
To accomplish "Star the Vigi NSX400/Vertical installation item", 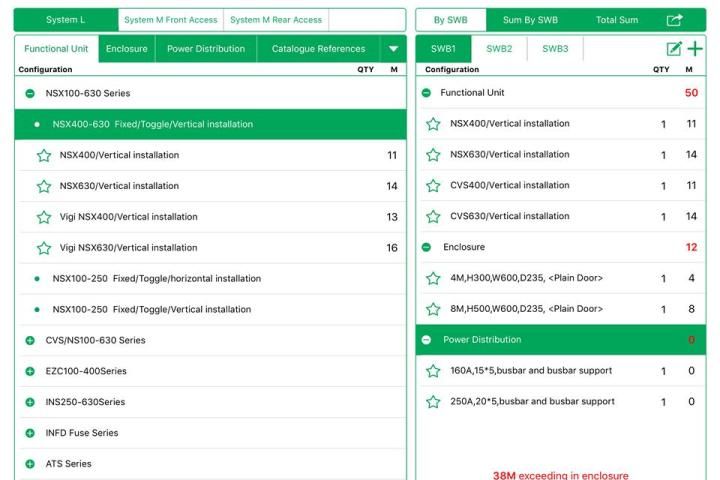I will [x=44, y=217].
